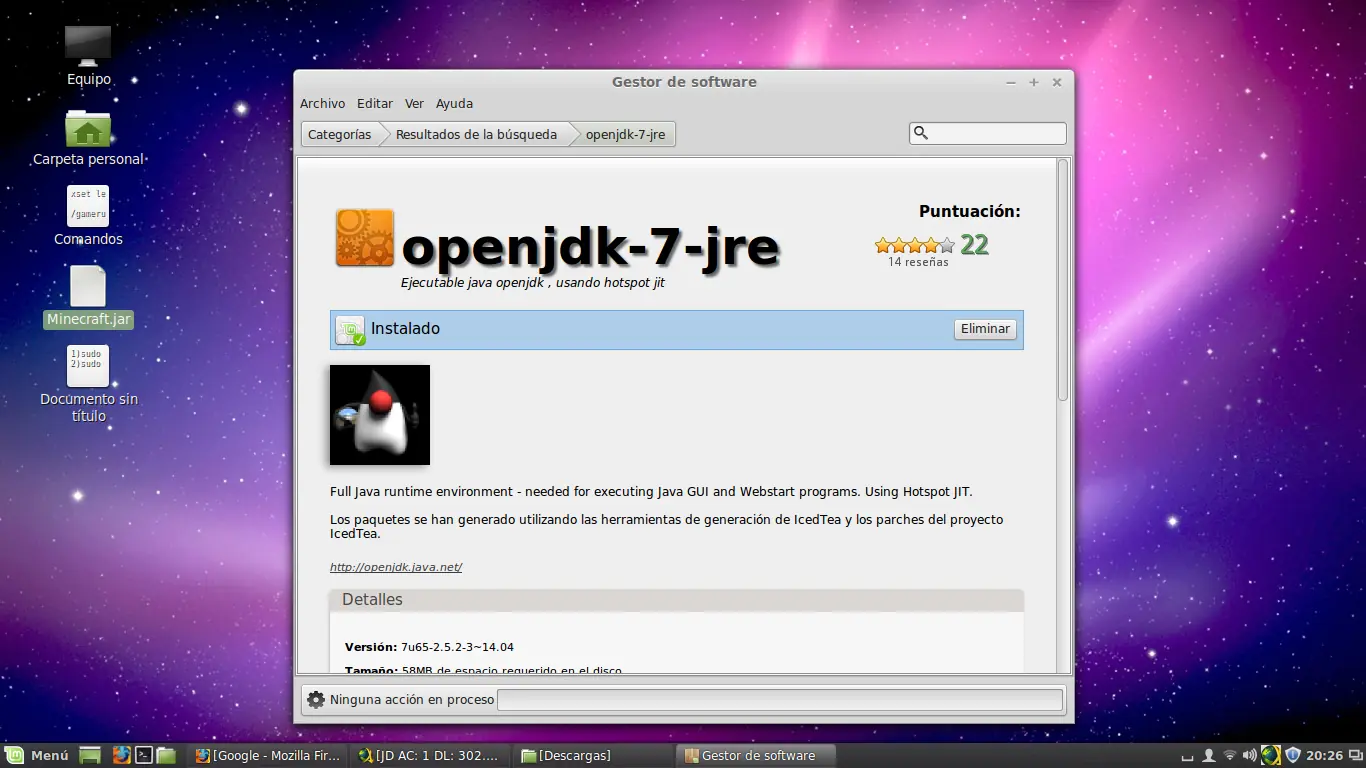
Task: Click the action progress bar
Action: coord(780,699)
